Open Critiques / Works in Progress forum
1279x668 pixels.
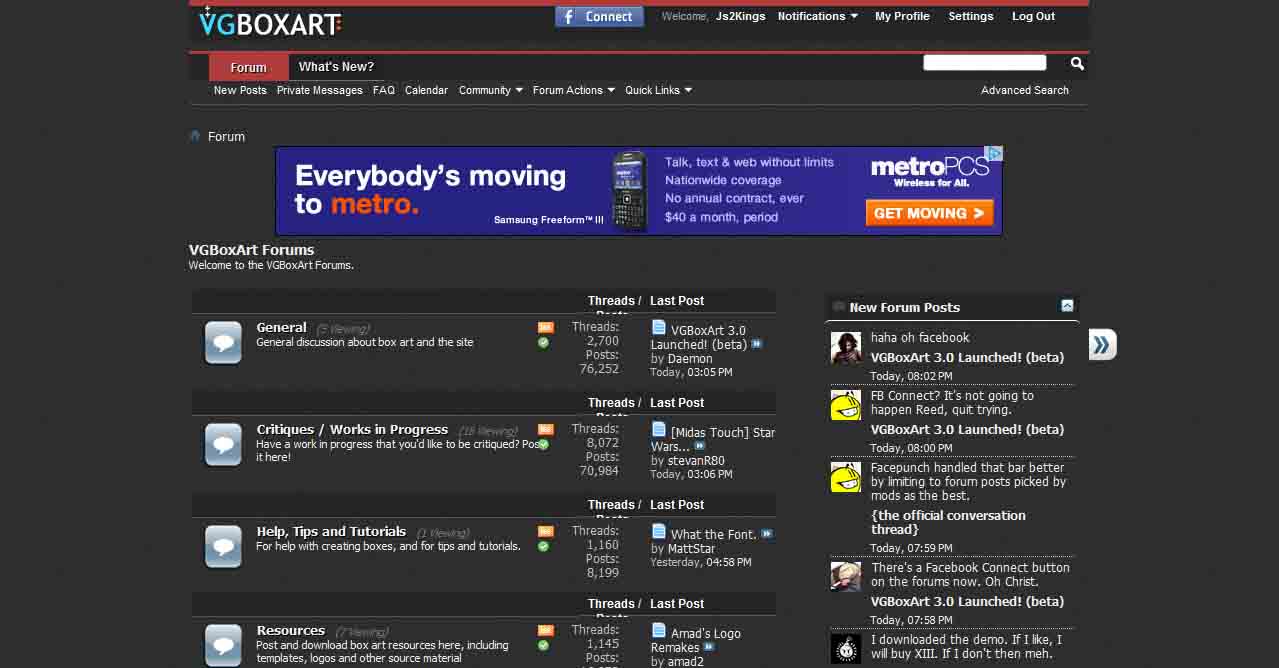352,429
